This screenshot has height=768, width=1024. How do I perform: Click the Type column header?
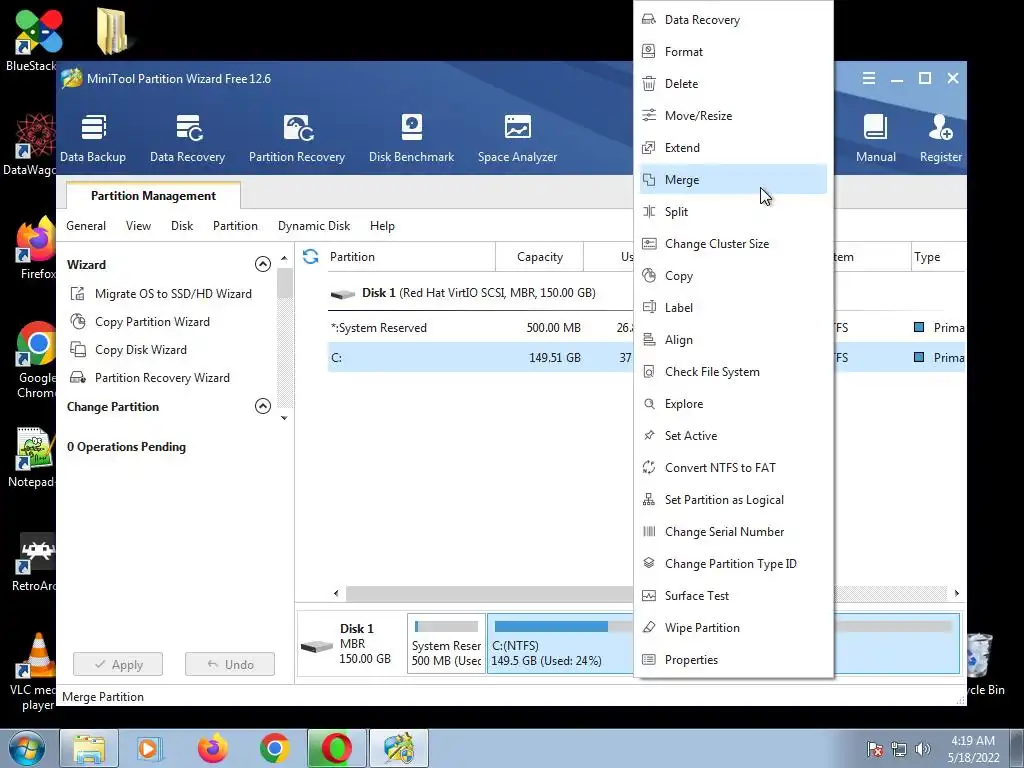938,257
